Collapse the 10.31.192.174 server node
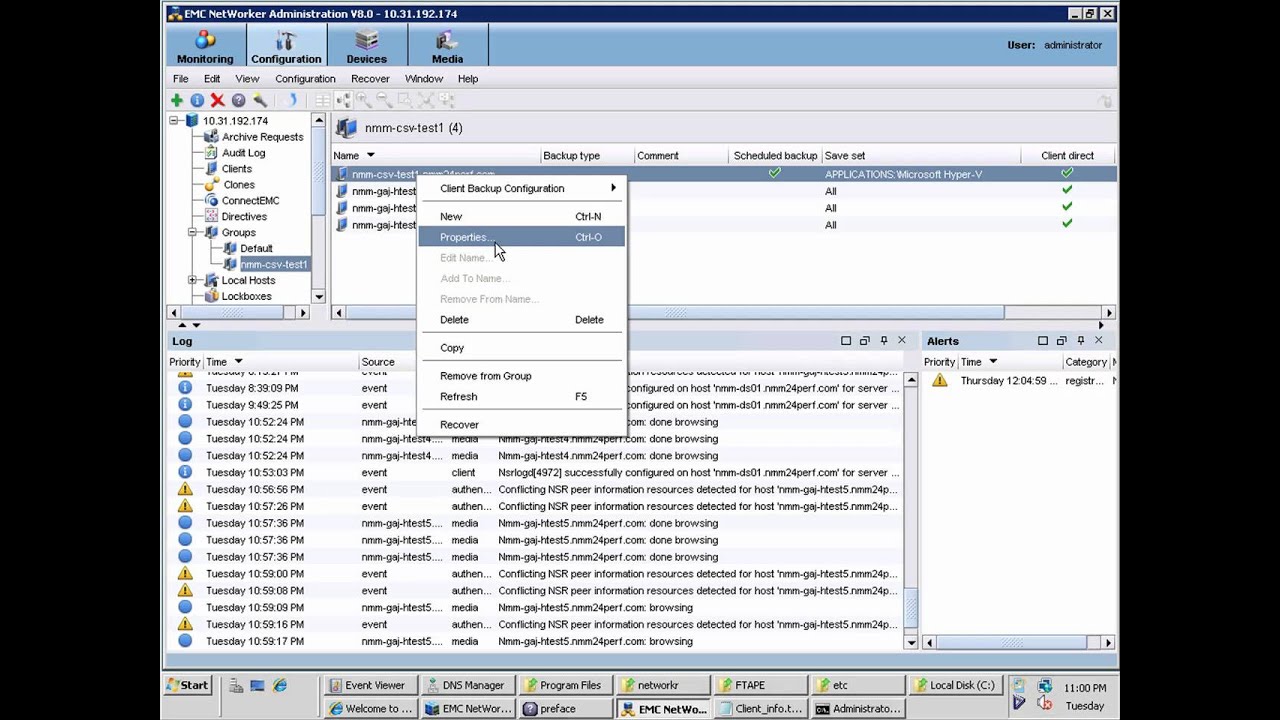Viewport: 1280px width, 720px height. [x=174, y=121]
